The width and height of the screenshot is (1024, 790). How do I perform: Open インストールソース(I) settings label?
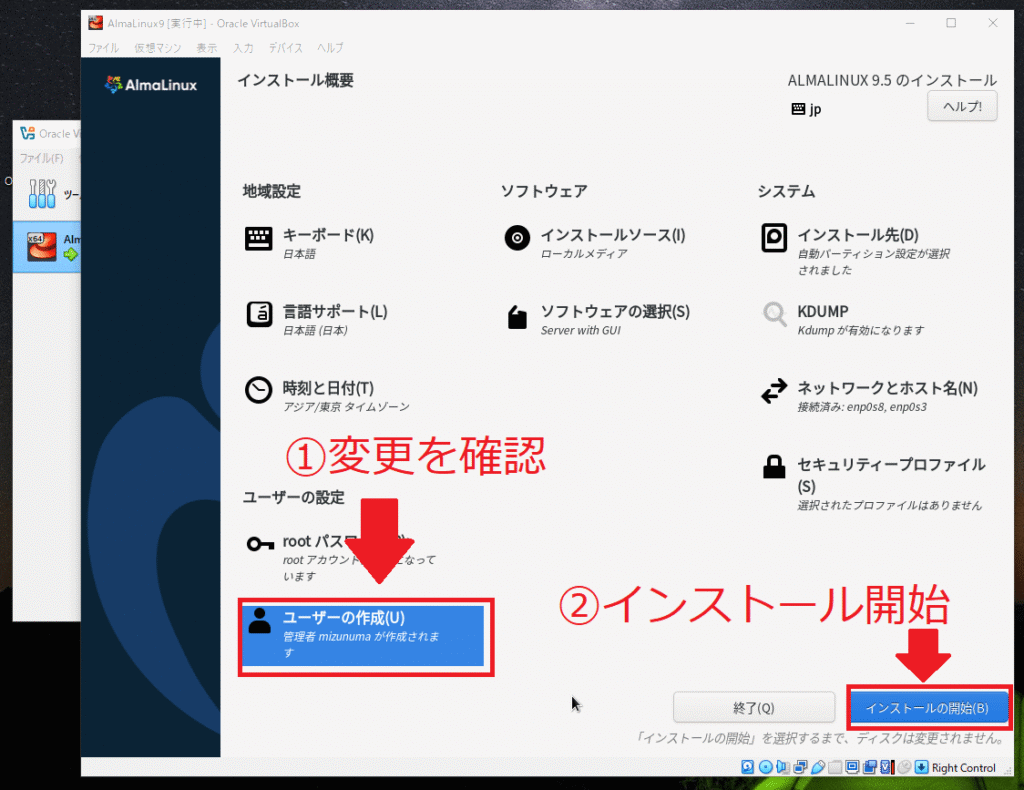(613, 235)
